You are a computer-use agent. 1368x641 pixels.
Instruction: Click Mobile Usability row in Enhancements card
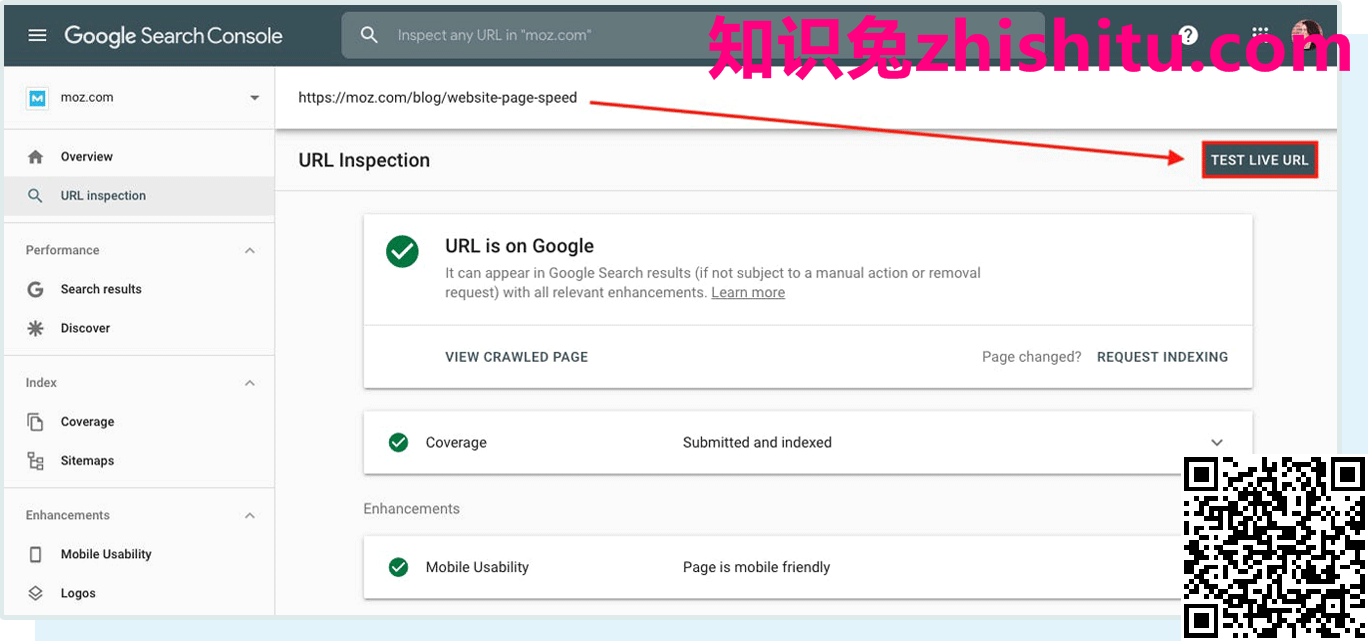point(808,567)
